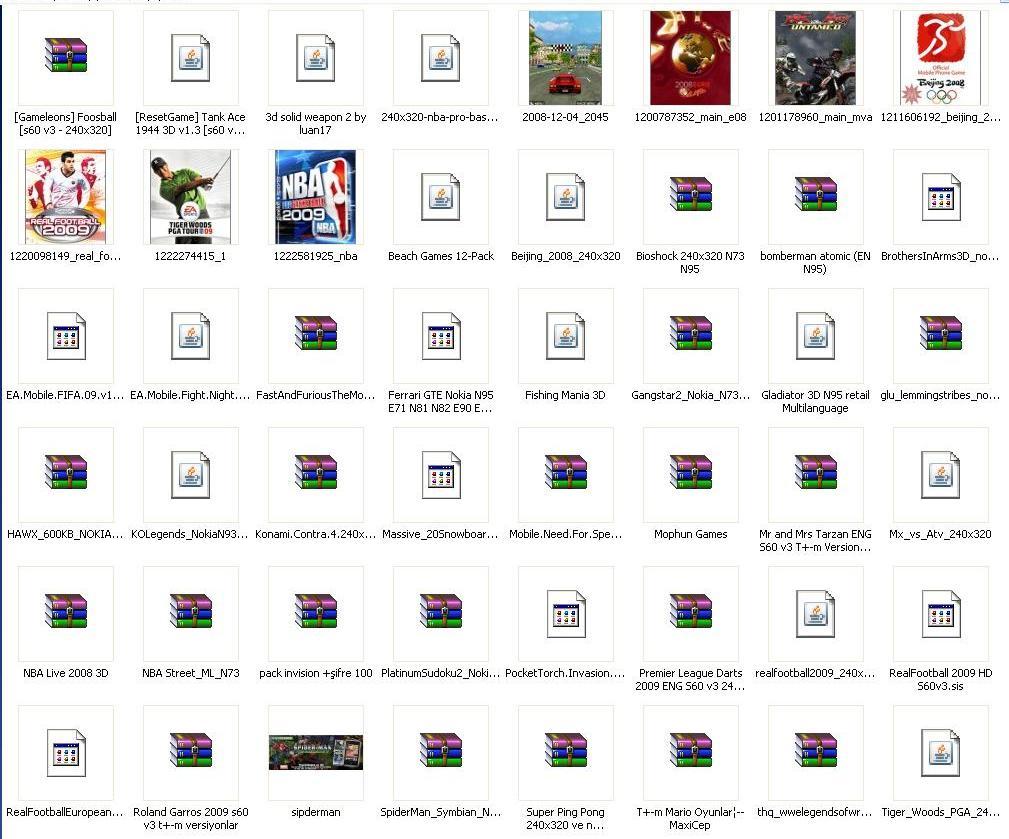Click the Beach Games 12-Pack file icon

(440, 196)
